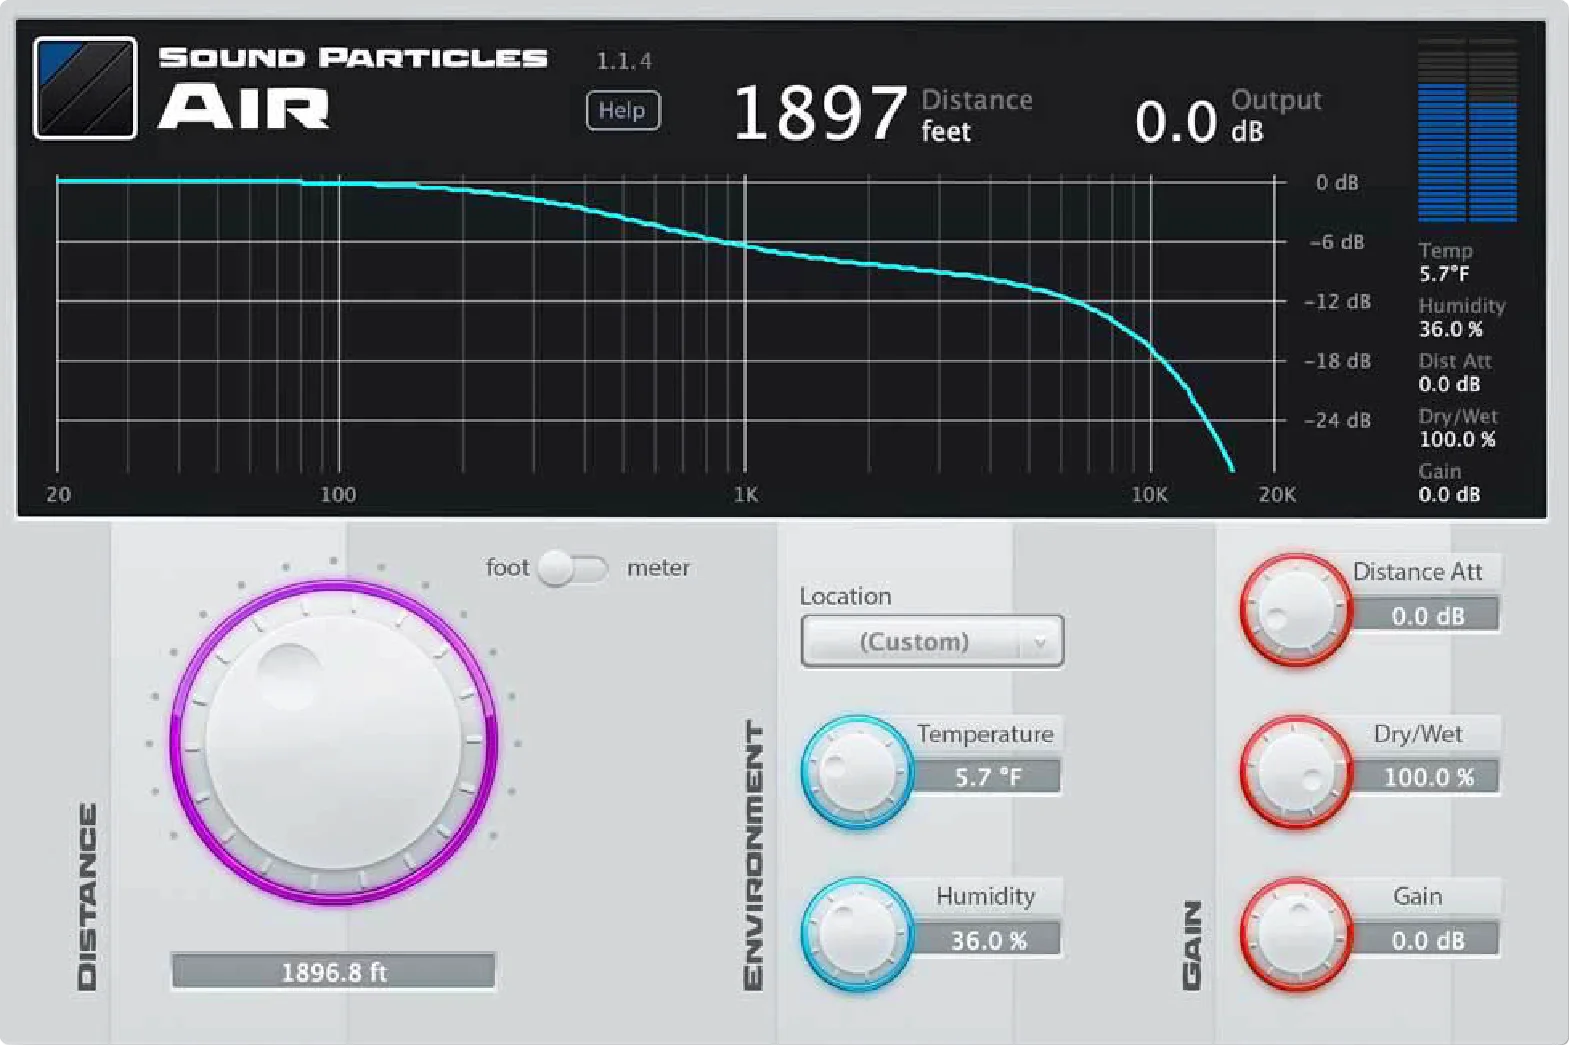Click the 5.7 °F temperature value field

point(988,776)
